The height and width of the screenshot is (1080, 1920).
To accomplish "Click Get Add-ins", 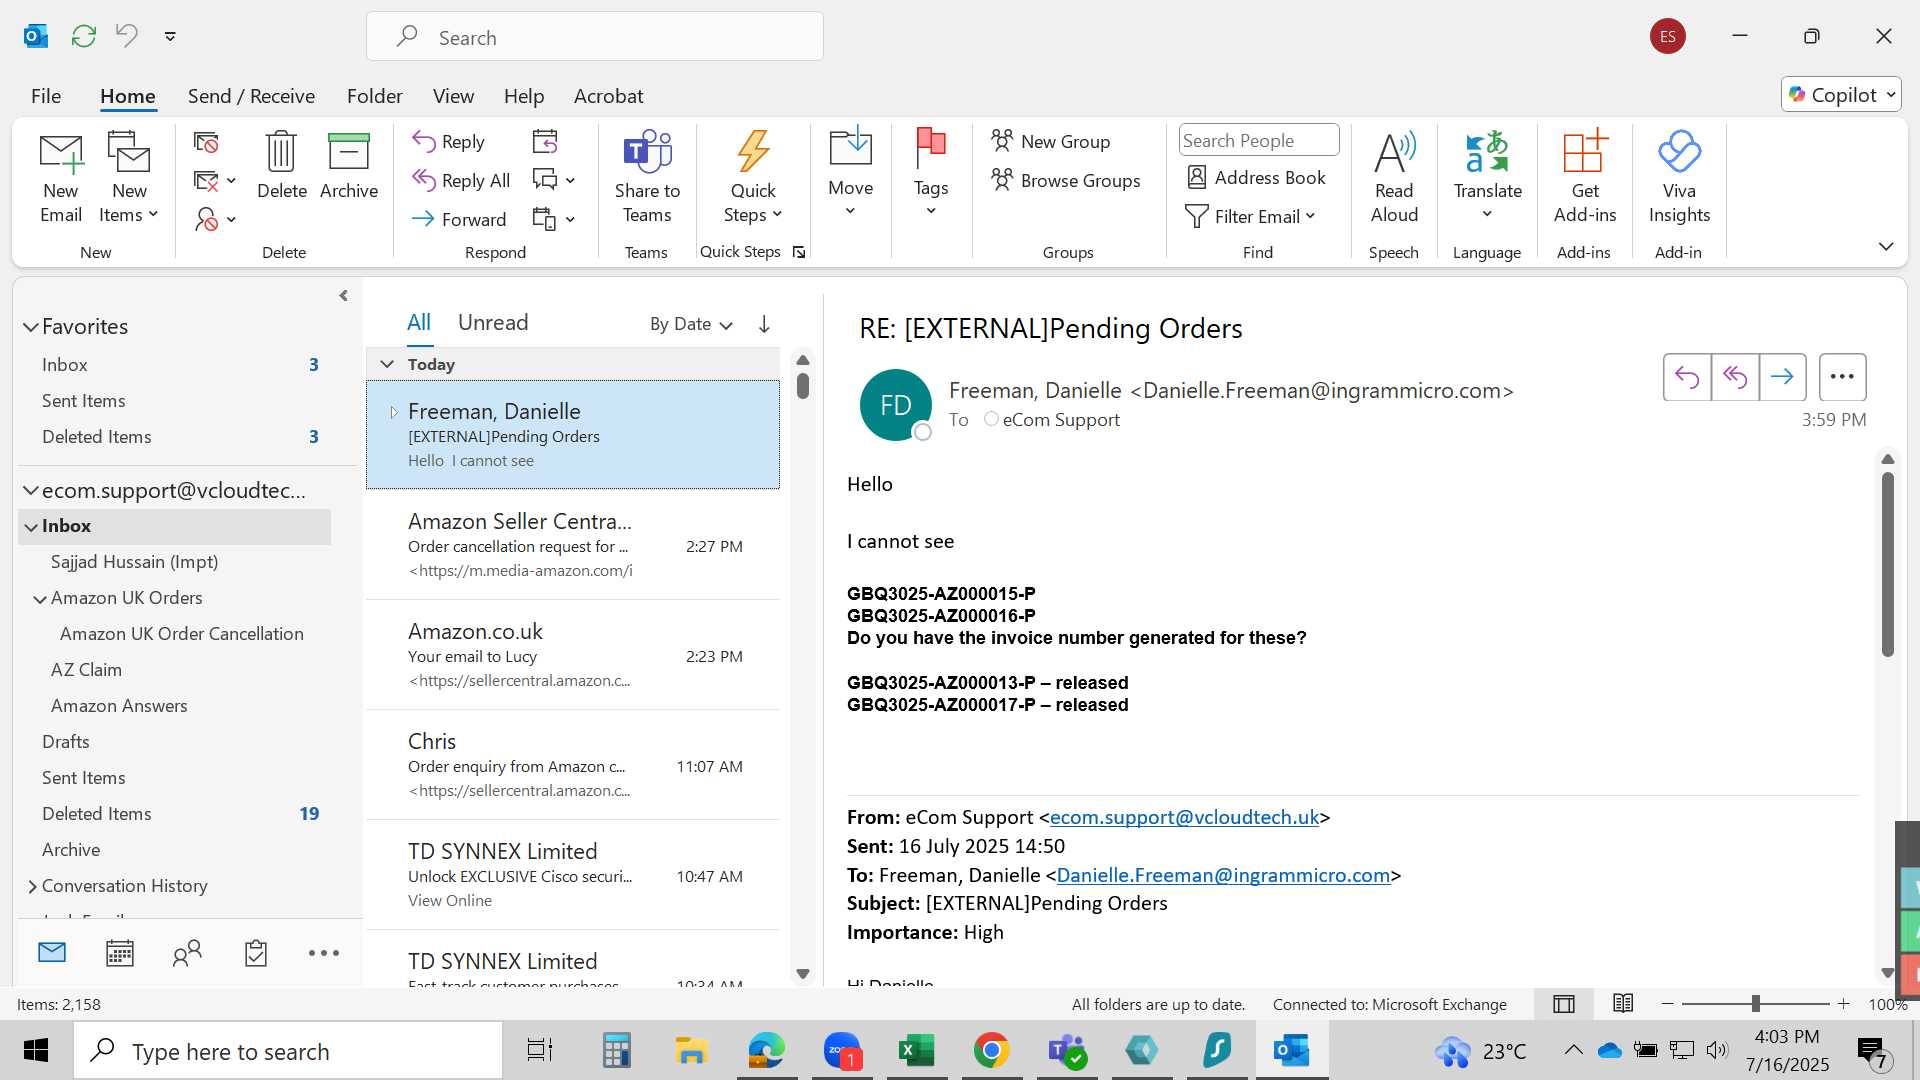I will [1585, 178].
